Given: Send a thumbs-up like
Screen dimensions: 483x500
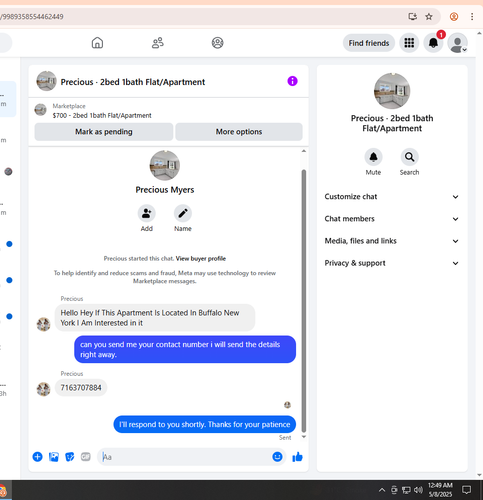Looking at the screenshot, I should [297, 457].
